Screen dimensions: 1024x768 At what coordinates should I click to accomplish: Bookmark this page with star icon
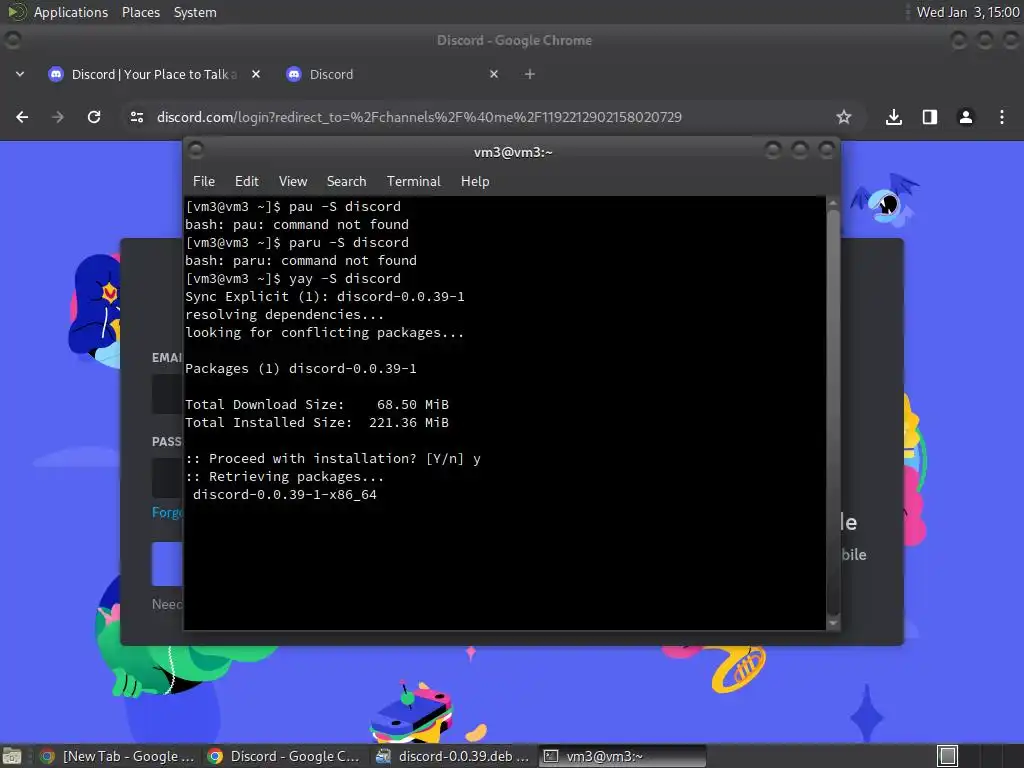[x=844, y=117]
